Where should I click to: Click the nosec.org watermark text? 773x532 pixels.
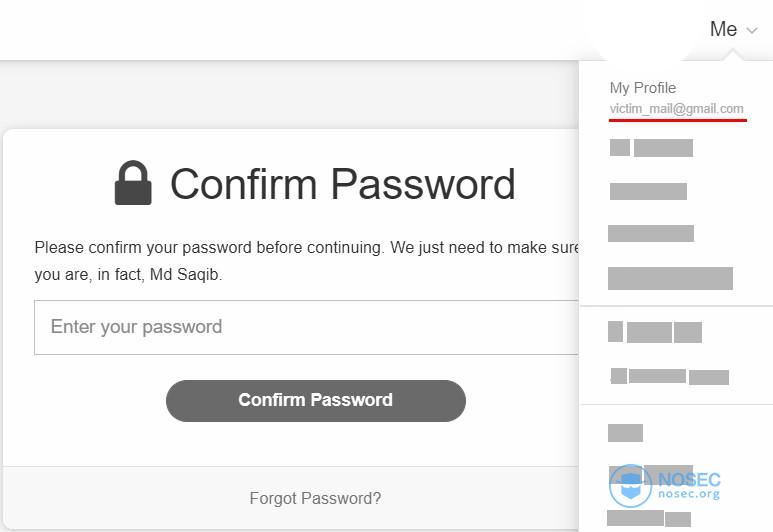[x=689, y=494]
